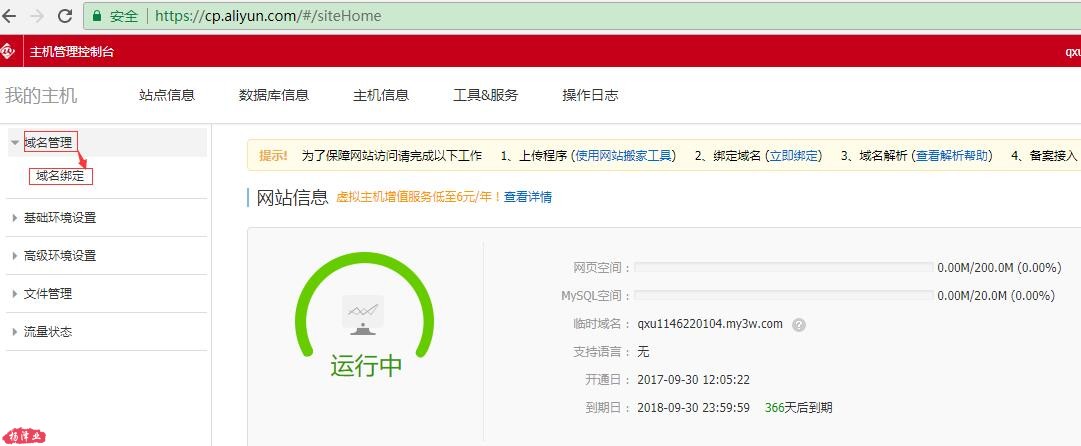The image size is (1081, 446).
Task: Click 立即绑定 link in tip bar
Action: pos(794,156)
